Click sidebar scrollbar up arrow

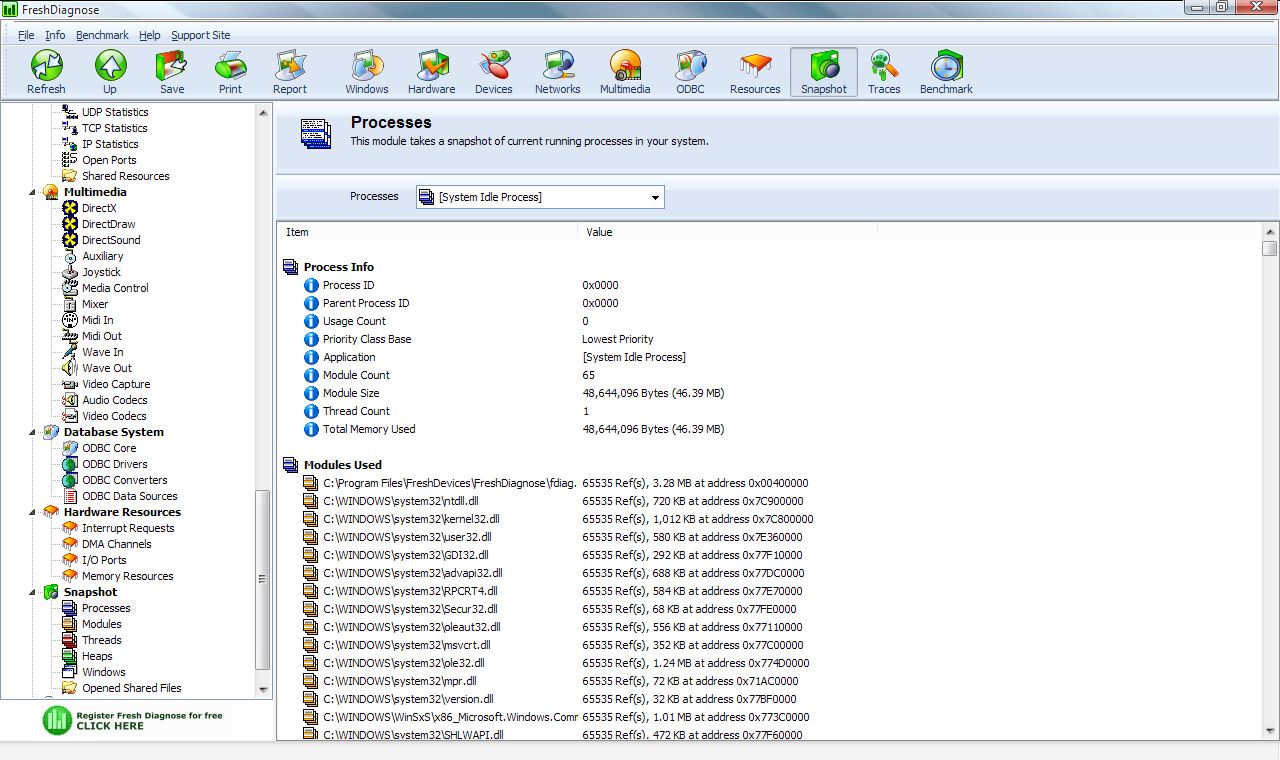263,111
